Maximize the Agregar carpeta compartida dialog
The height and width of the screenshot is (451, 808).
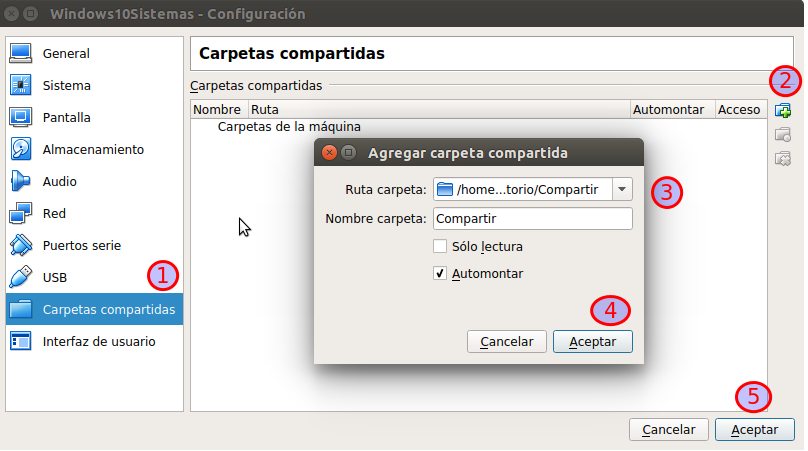[349, 153]
